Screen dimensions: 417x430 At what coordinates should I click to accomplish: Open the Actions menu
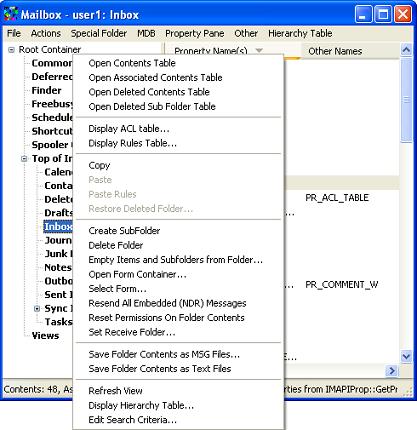(46, 33)
